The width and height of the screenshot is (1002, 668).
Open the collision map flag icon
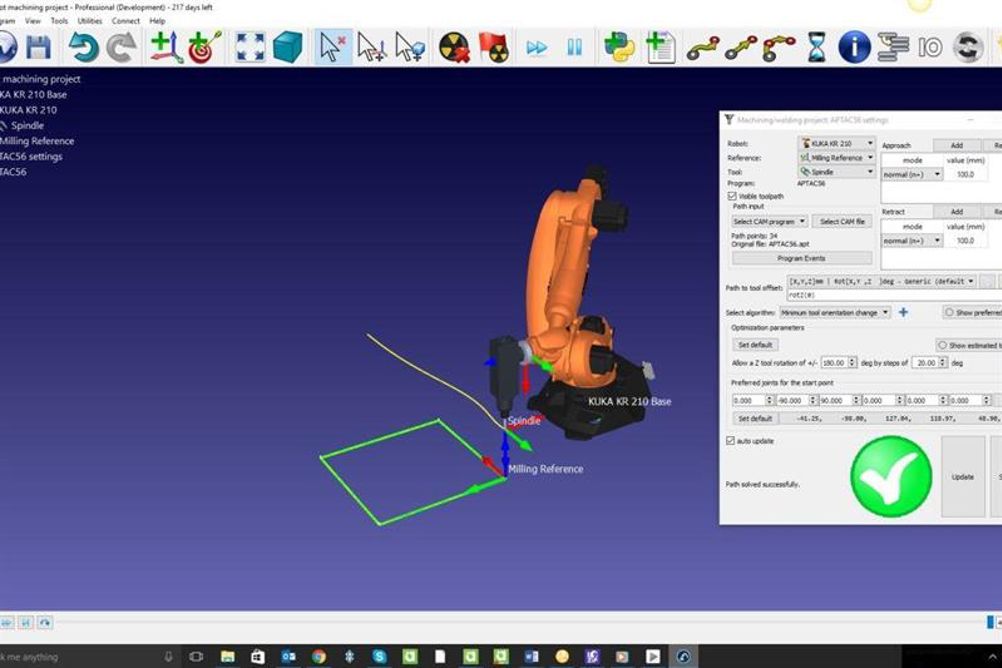(493, 47)
